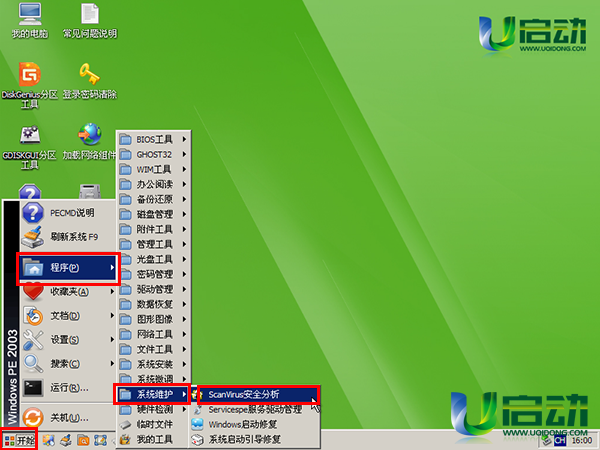
Task: Open the 常见问题说明 document icon
Action: click(90, 20)
